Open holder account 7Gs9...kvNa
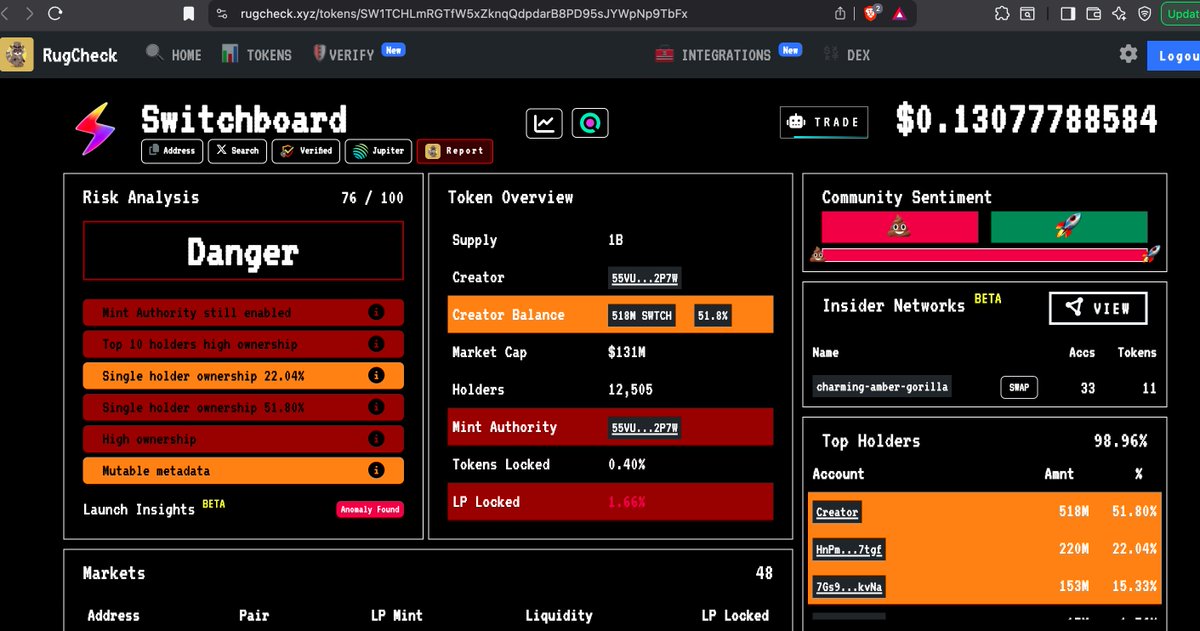 coord(848,587)
